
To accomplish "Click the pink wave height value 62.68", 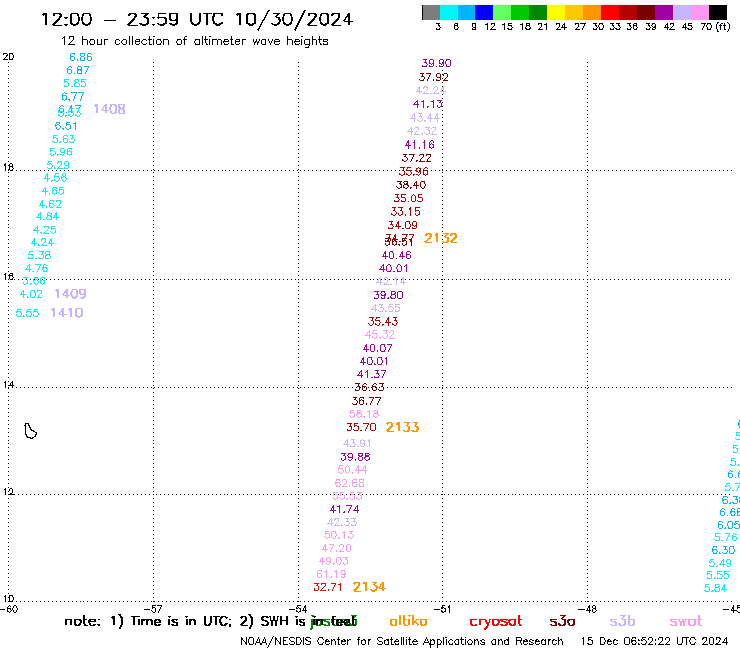I will (349, 483).
